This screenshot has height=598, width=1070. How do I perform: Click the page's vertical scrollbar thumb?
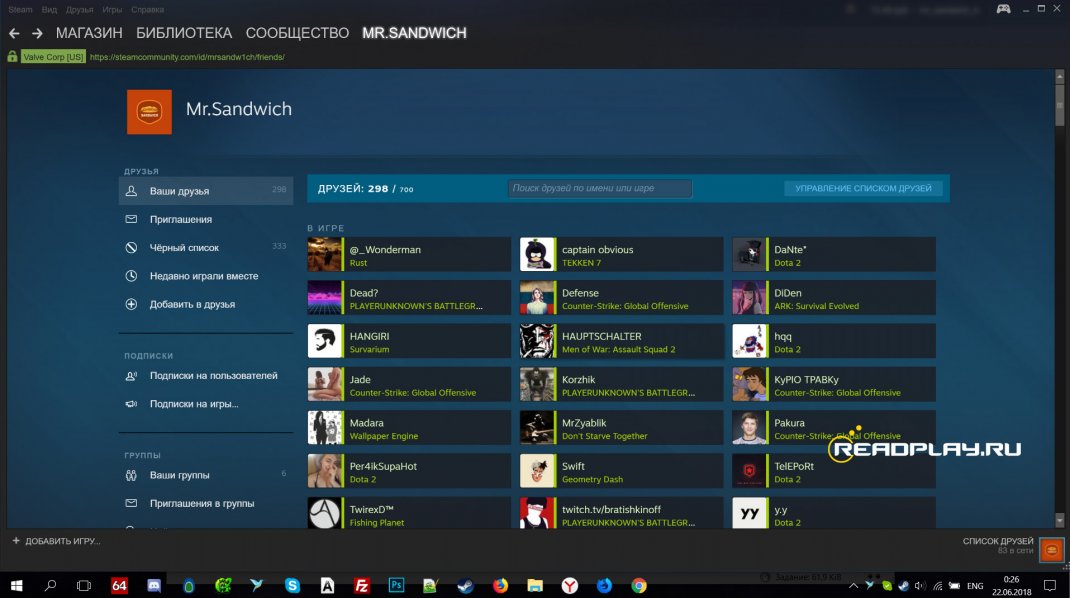coord(1059,104)
